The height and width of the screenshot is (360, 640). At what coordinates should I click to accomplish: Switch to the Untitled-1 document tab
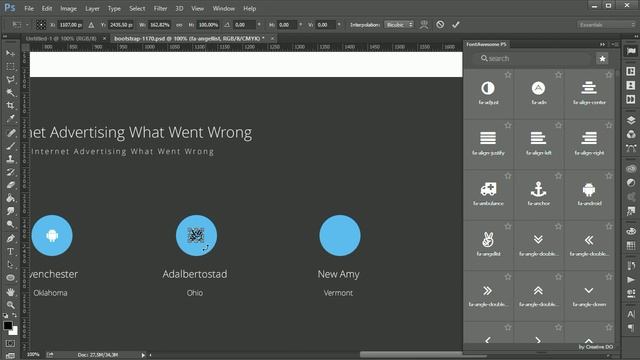point(61,38)
